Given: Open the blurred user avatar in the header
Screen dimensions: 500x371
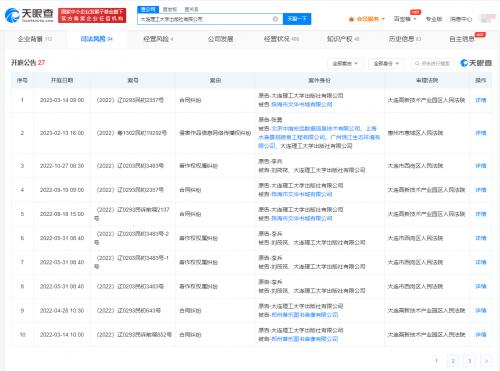Looking at the screenshot, I should (x=487, y=19).
